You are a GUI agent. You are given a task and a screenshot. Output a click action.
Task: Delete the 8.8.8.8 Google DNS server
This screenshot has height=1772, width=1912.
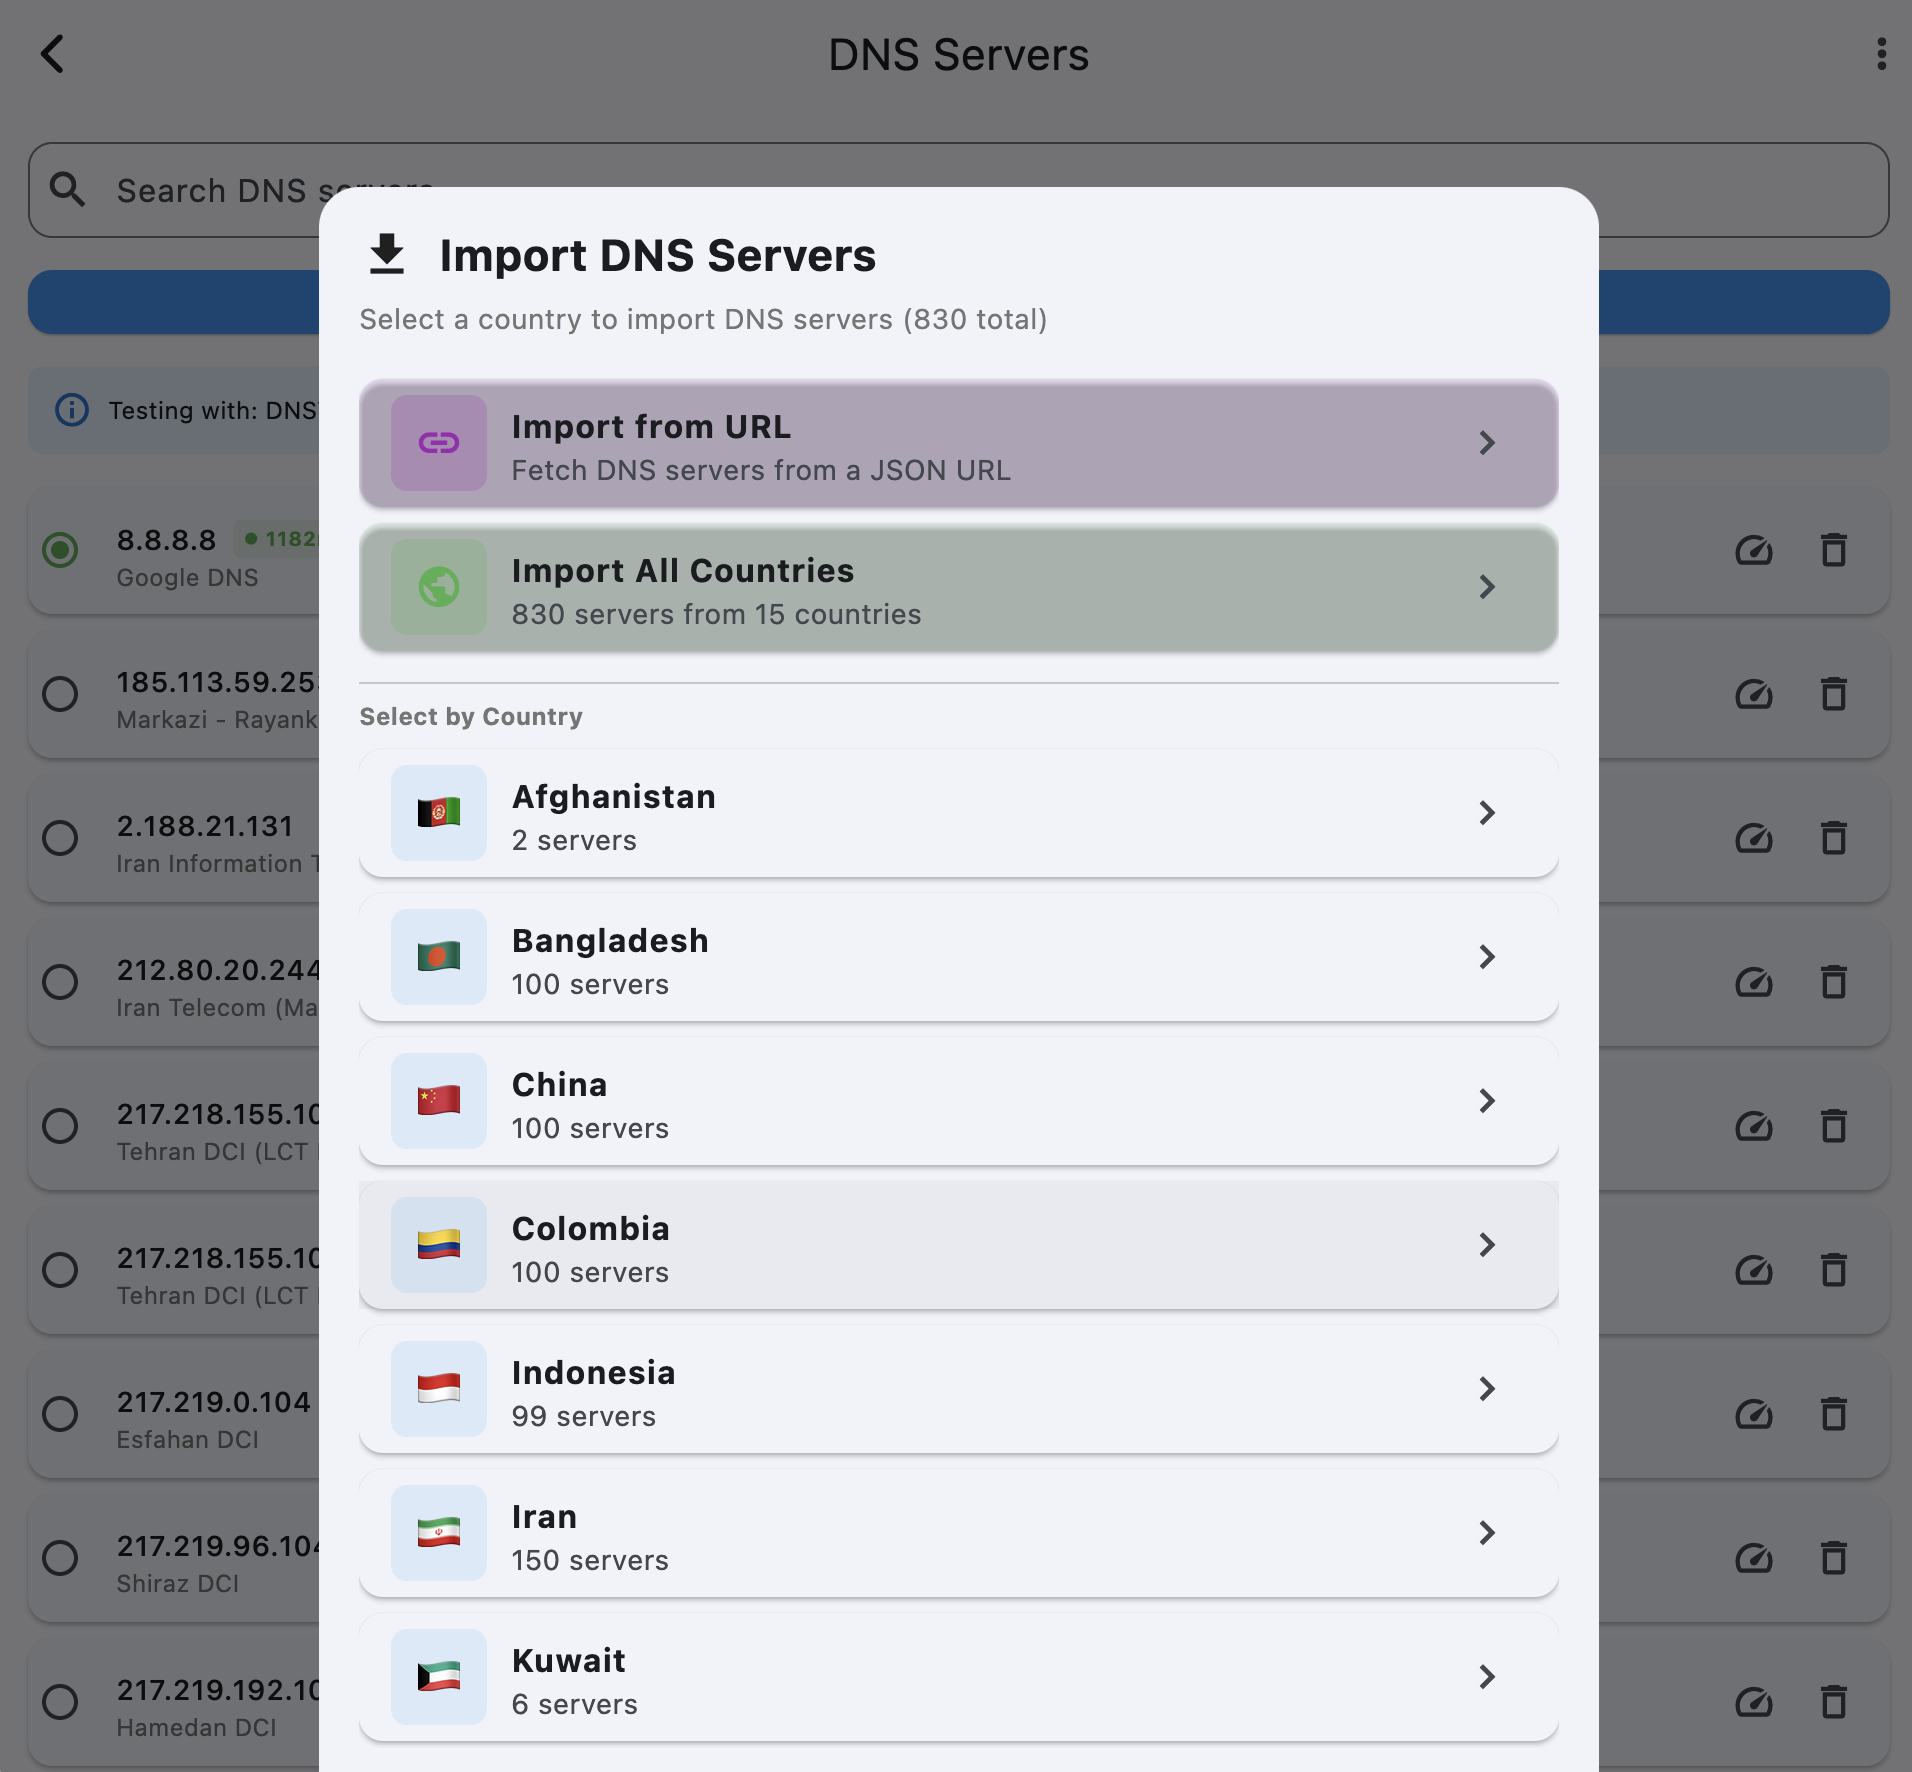click(x=1834, y=550)
